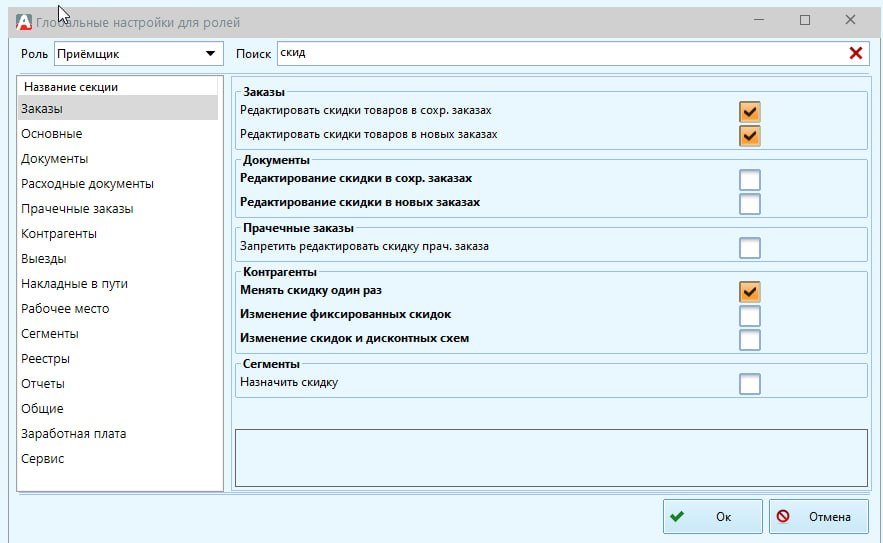Close the Глобальные настройки window
Screen dimensions: 883x543
tap(850, 20)
